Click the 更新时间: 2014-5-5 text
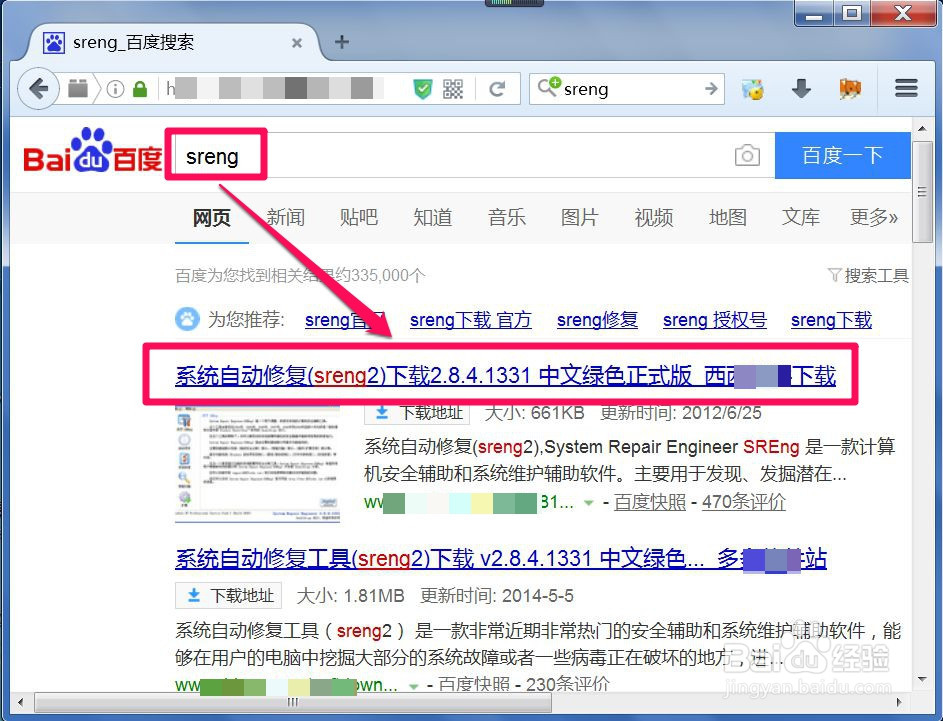The image size is (943, 721). (x=496, y=596)
